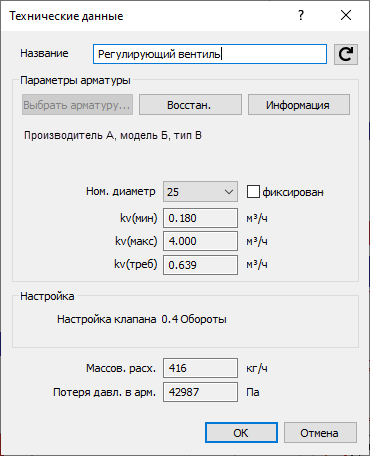This screenshot has height=456, width=370.
Task: Confirm with the OK button
Action: [x=241, y=433]
